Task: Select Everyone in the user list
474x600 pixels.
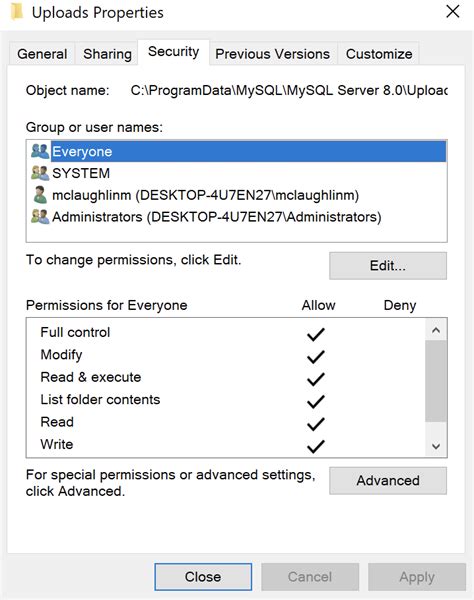Action: tap(238, 151)
